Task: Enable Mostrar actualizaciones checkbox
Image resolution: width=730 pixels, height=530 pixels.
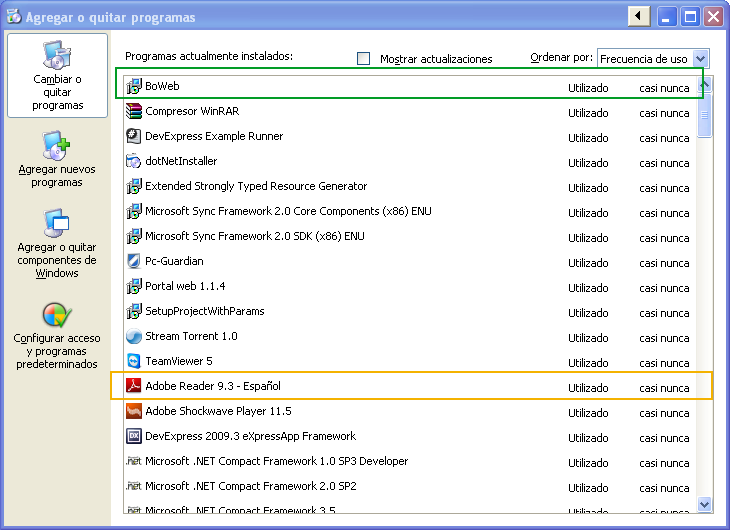Action: coord(364,59)
